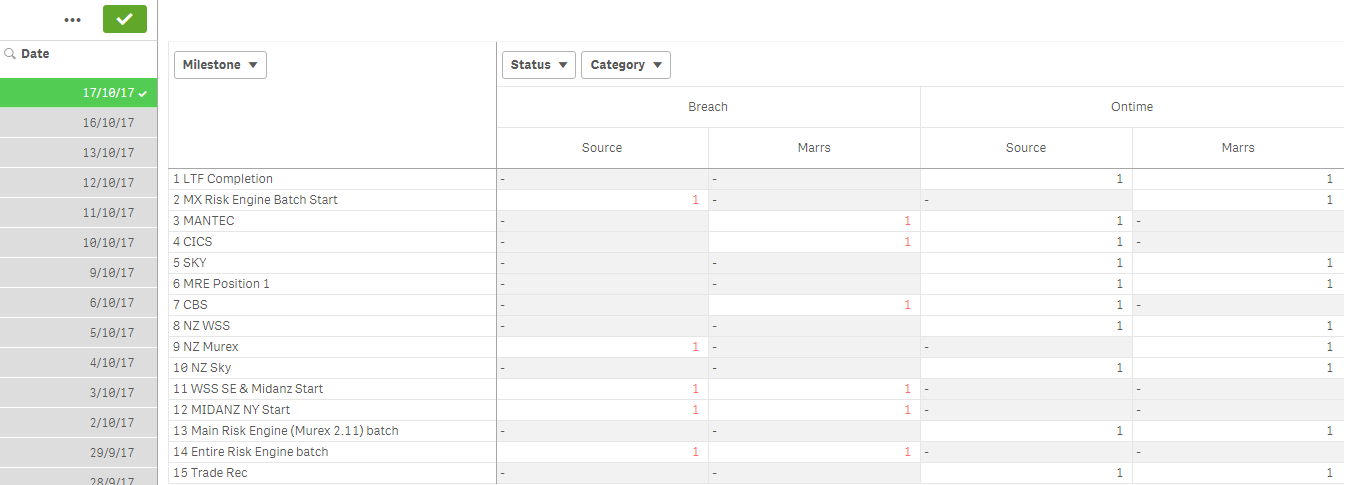
Task: Expand the Milestone dimension dropdown
Action: (220, 65)
